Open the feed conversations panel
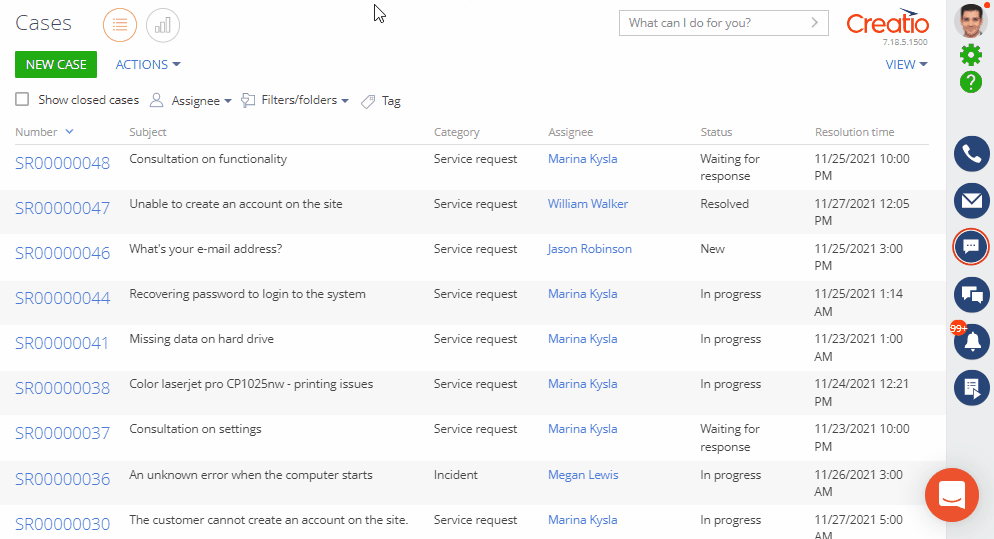The width and height of the screenshot is (994, 539). [971, 294]
